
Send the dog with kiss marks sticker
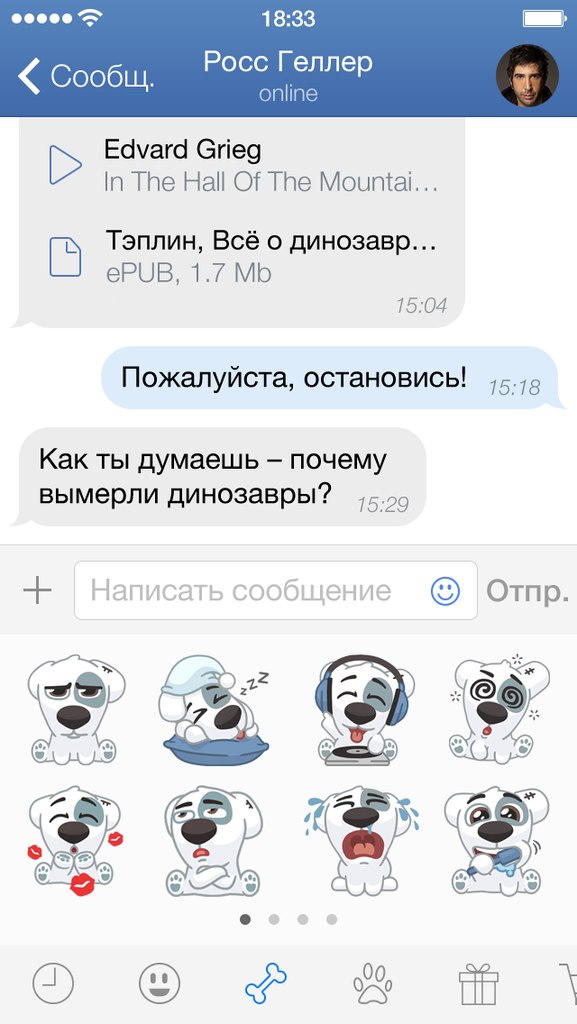[75, 841]
